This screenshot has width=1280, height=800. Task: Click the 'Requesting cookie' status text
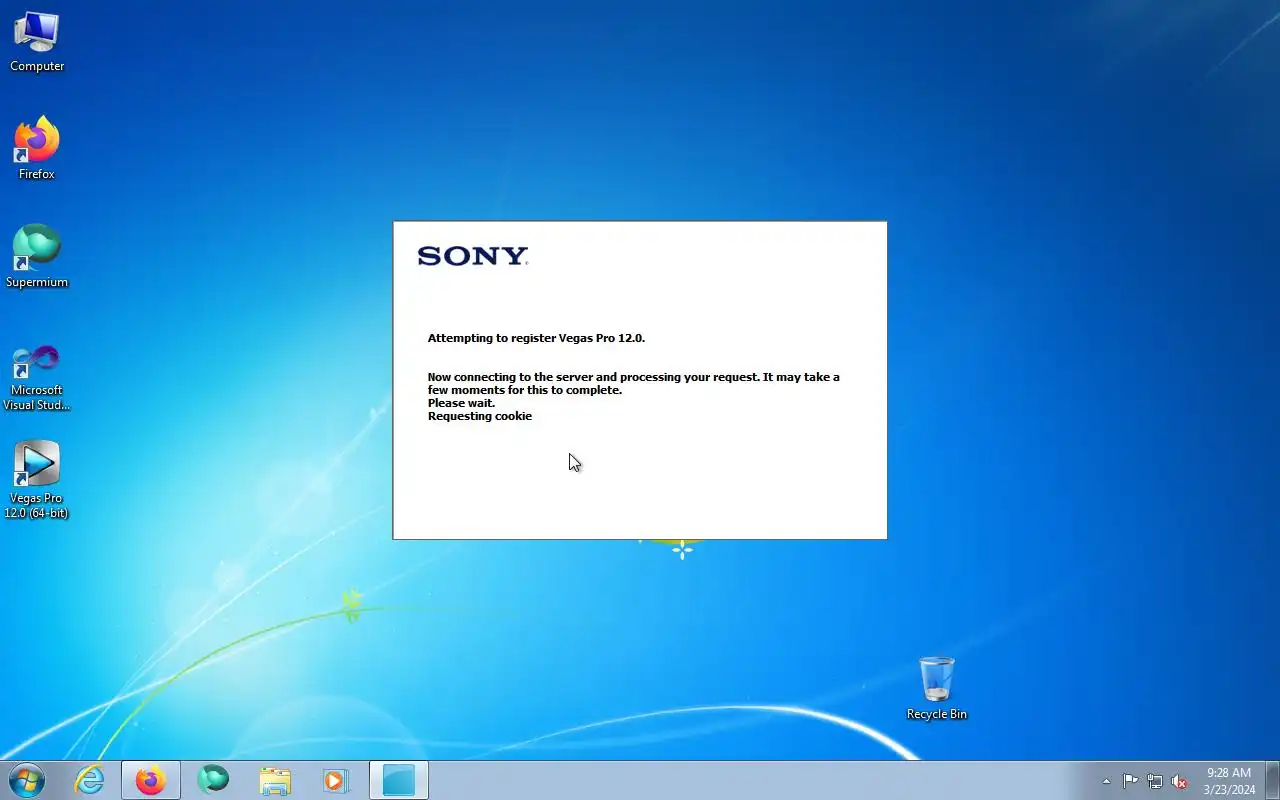[480, 416]
